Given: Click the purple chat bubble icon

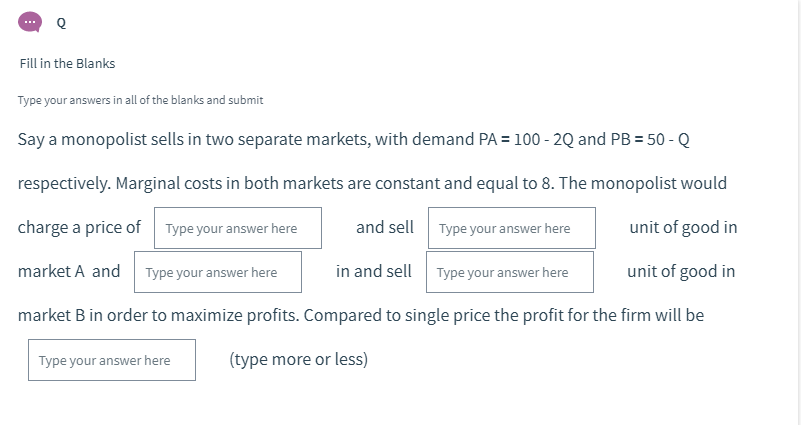Looking at the screenshot, I should (30, 21).
